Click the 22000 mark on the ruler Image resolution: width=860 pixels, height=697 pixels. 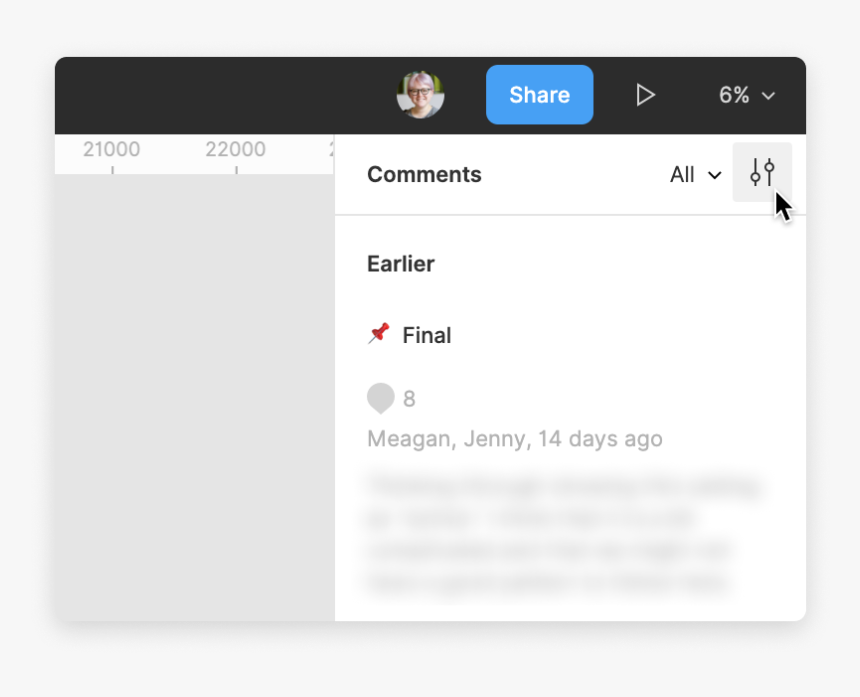click(235, 149)
